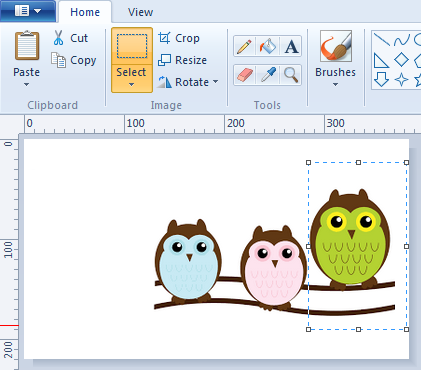Screen dimensions: 421x370
Task: Choose the down arrow shape
Action: pos(381,80)
